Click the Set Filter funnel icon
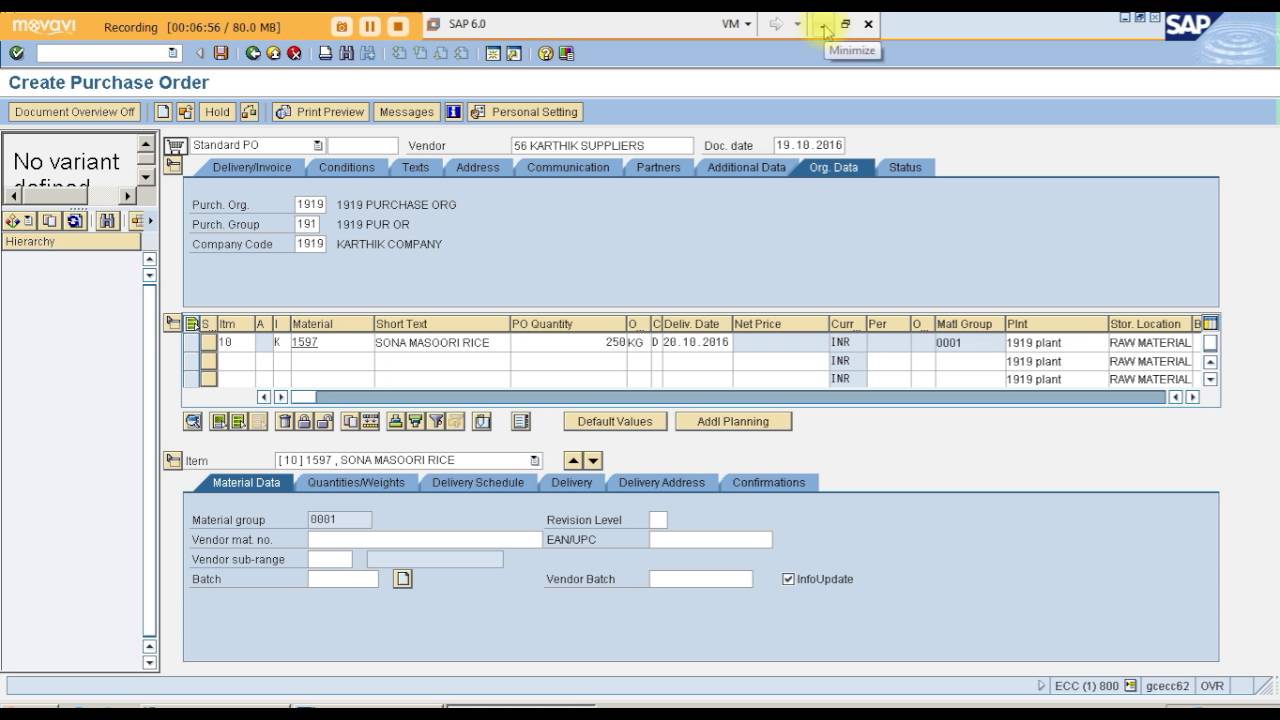1280x720 pixels. (x=436, y=421)
